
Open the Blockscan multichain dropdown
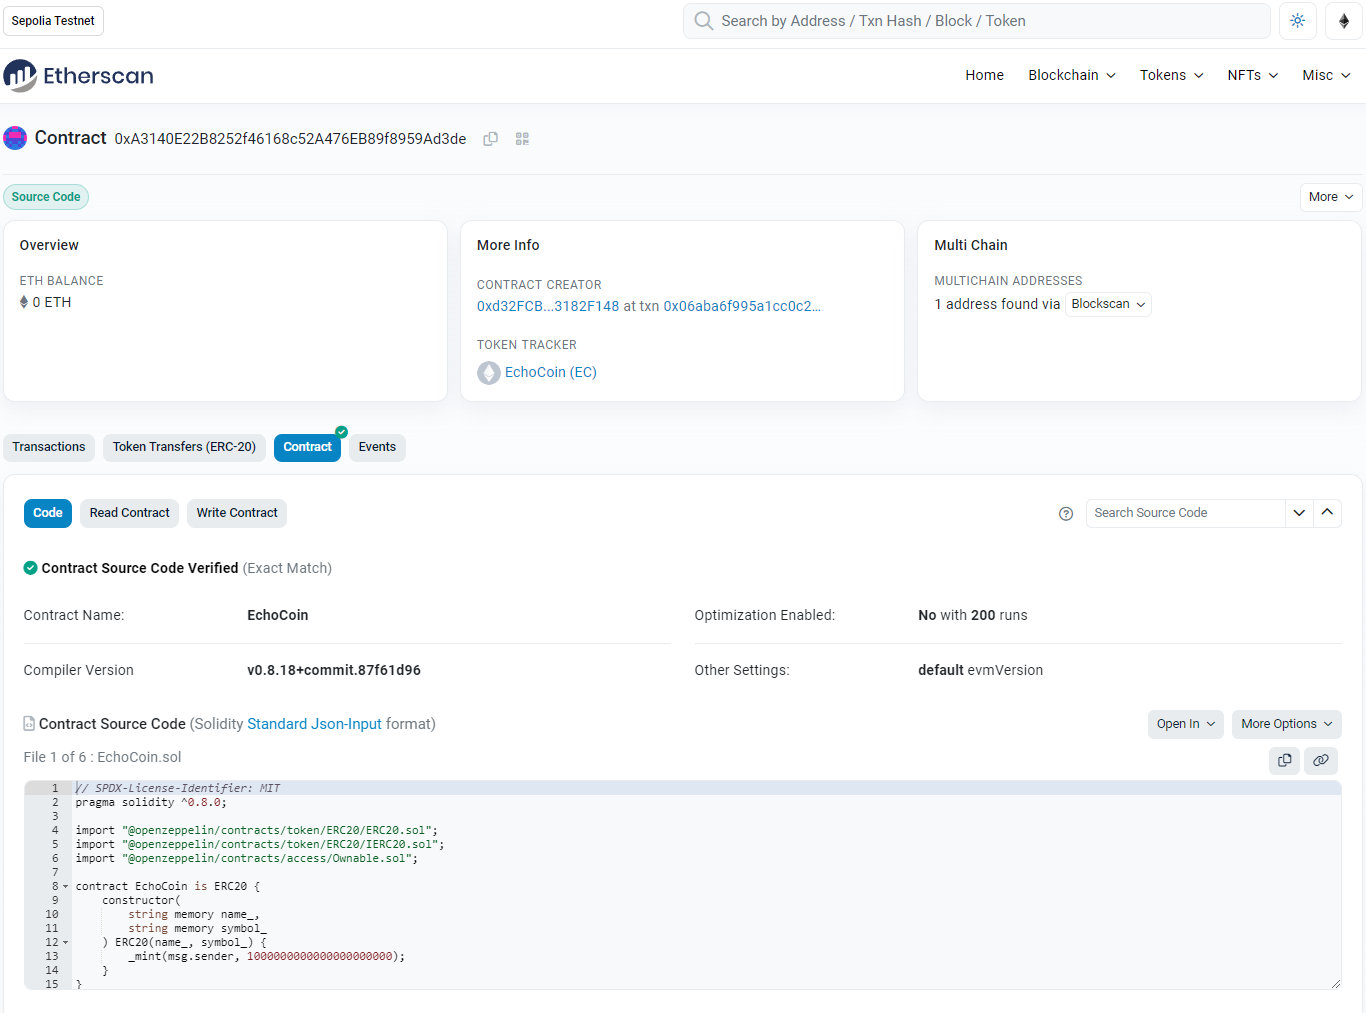pyautogui.click(x=1108, y=304)
